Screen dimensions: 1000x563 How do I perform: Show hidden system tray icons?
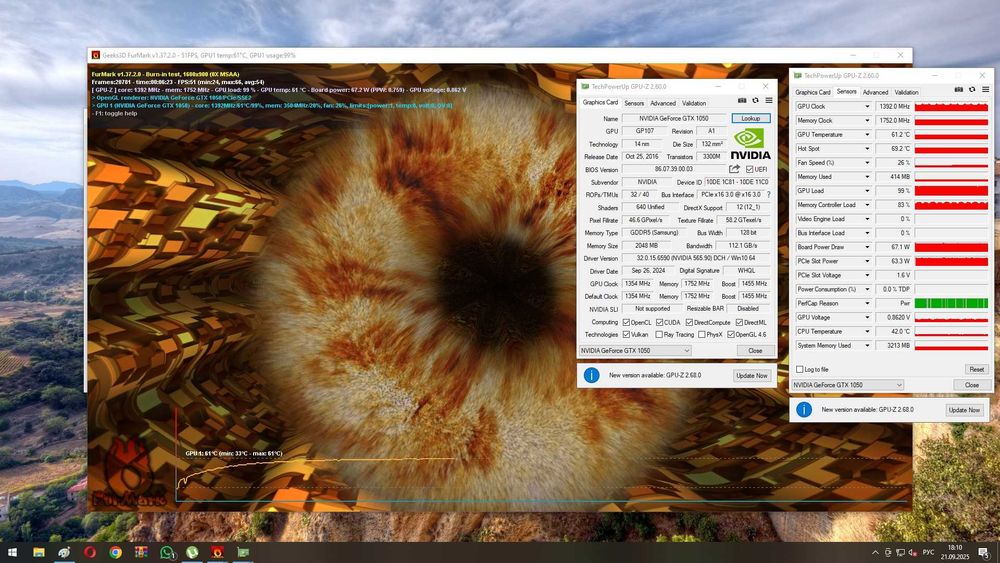click(875, 552)
